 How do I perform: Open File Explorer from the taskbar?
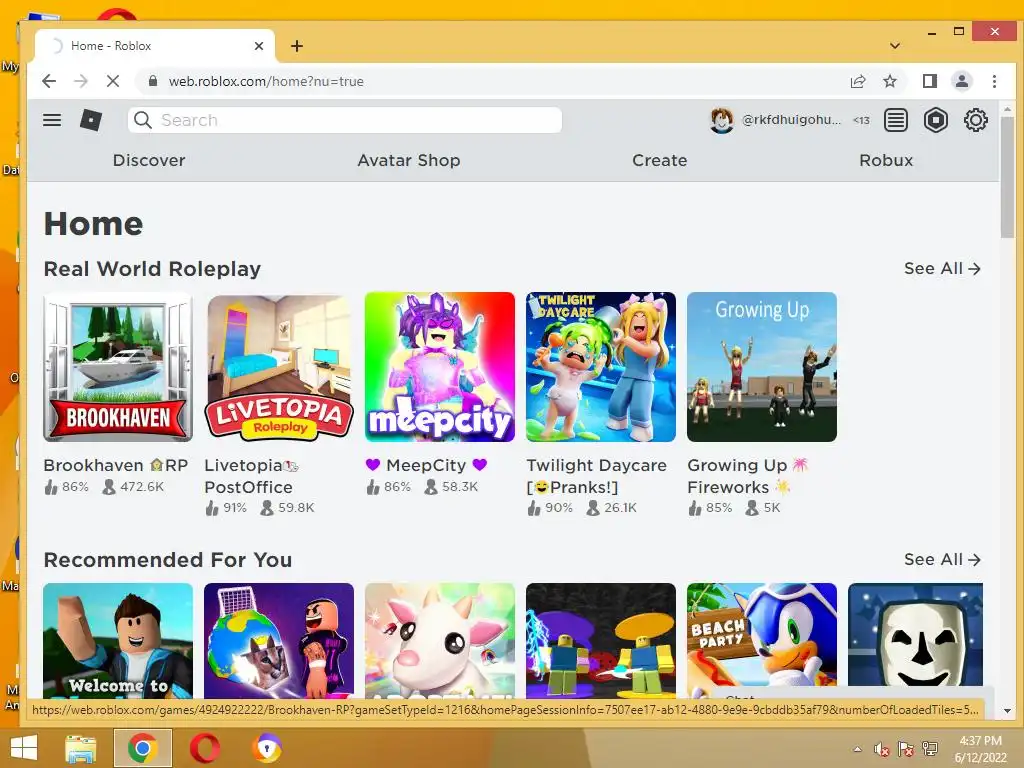(x=81, y=748)
